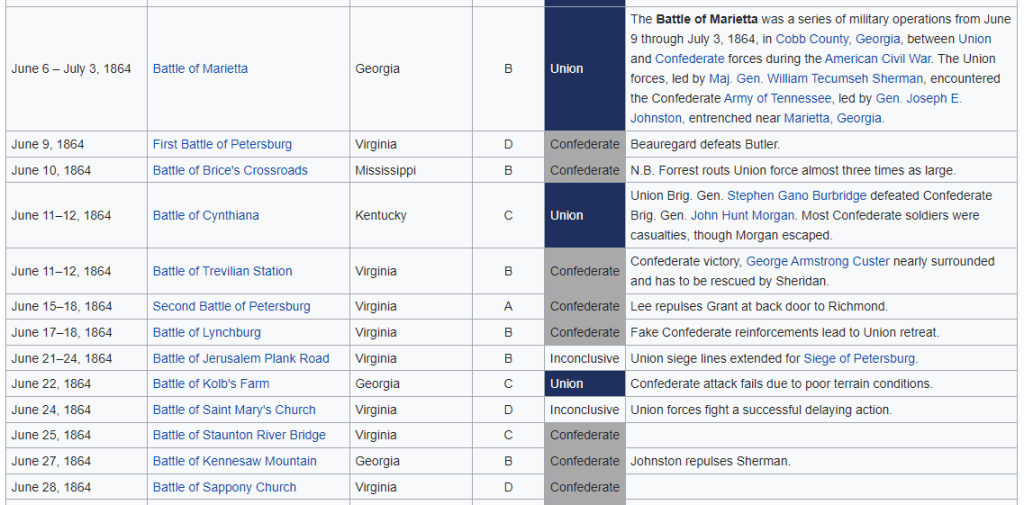This screenshot has width=1024, height=505.
Task: Follow the Battle of Sappony Church link
Action: click(x=224, y=487)
